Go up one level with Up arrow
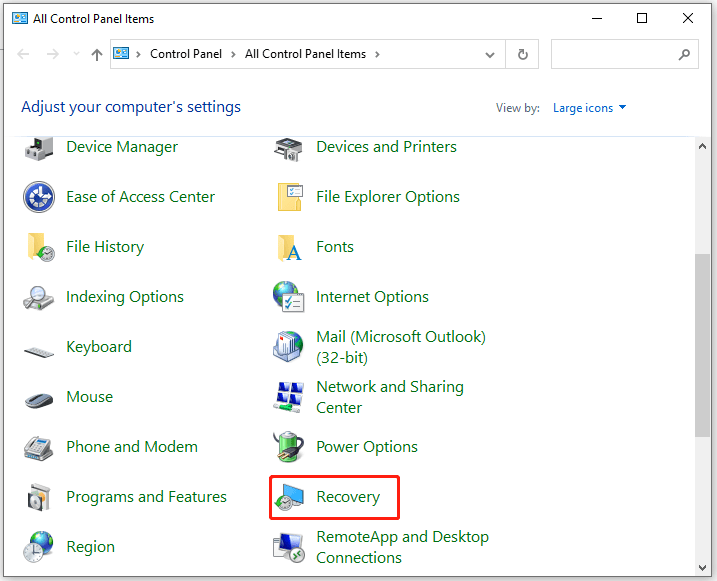This screenshot has width=717, height=581. (x=96, y=54)
